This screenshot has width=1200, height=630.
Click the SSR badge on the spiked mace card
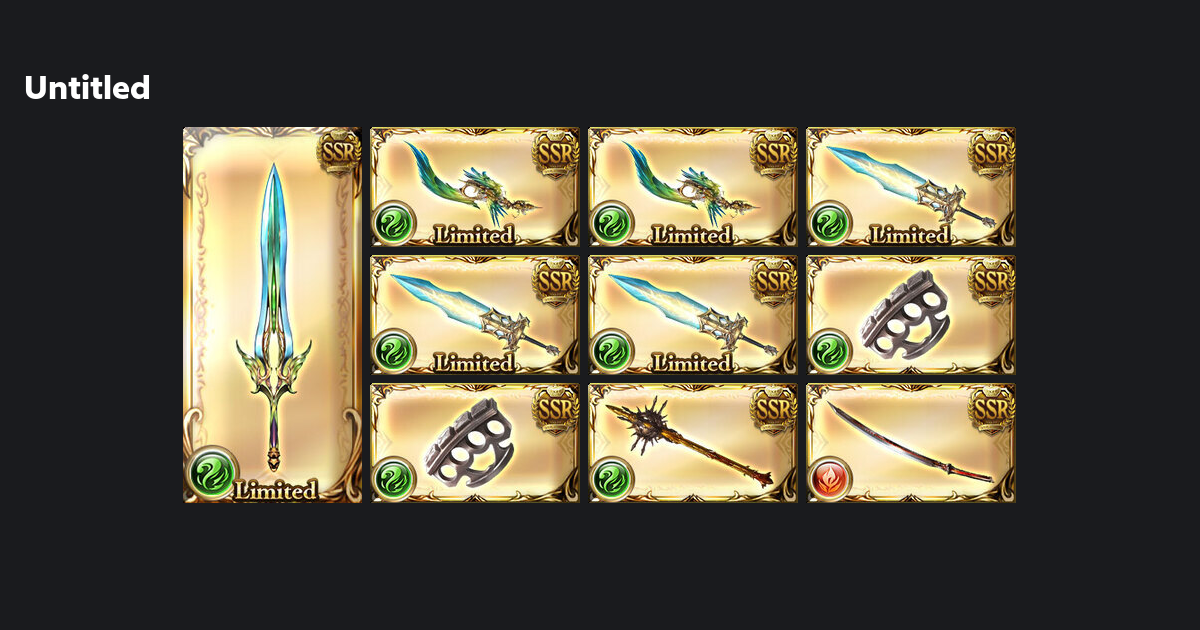click(774, 409)
